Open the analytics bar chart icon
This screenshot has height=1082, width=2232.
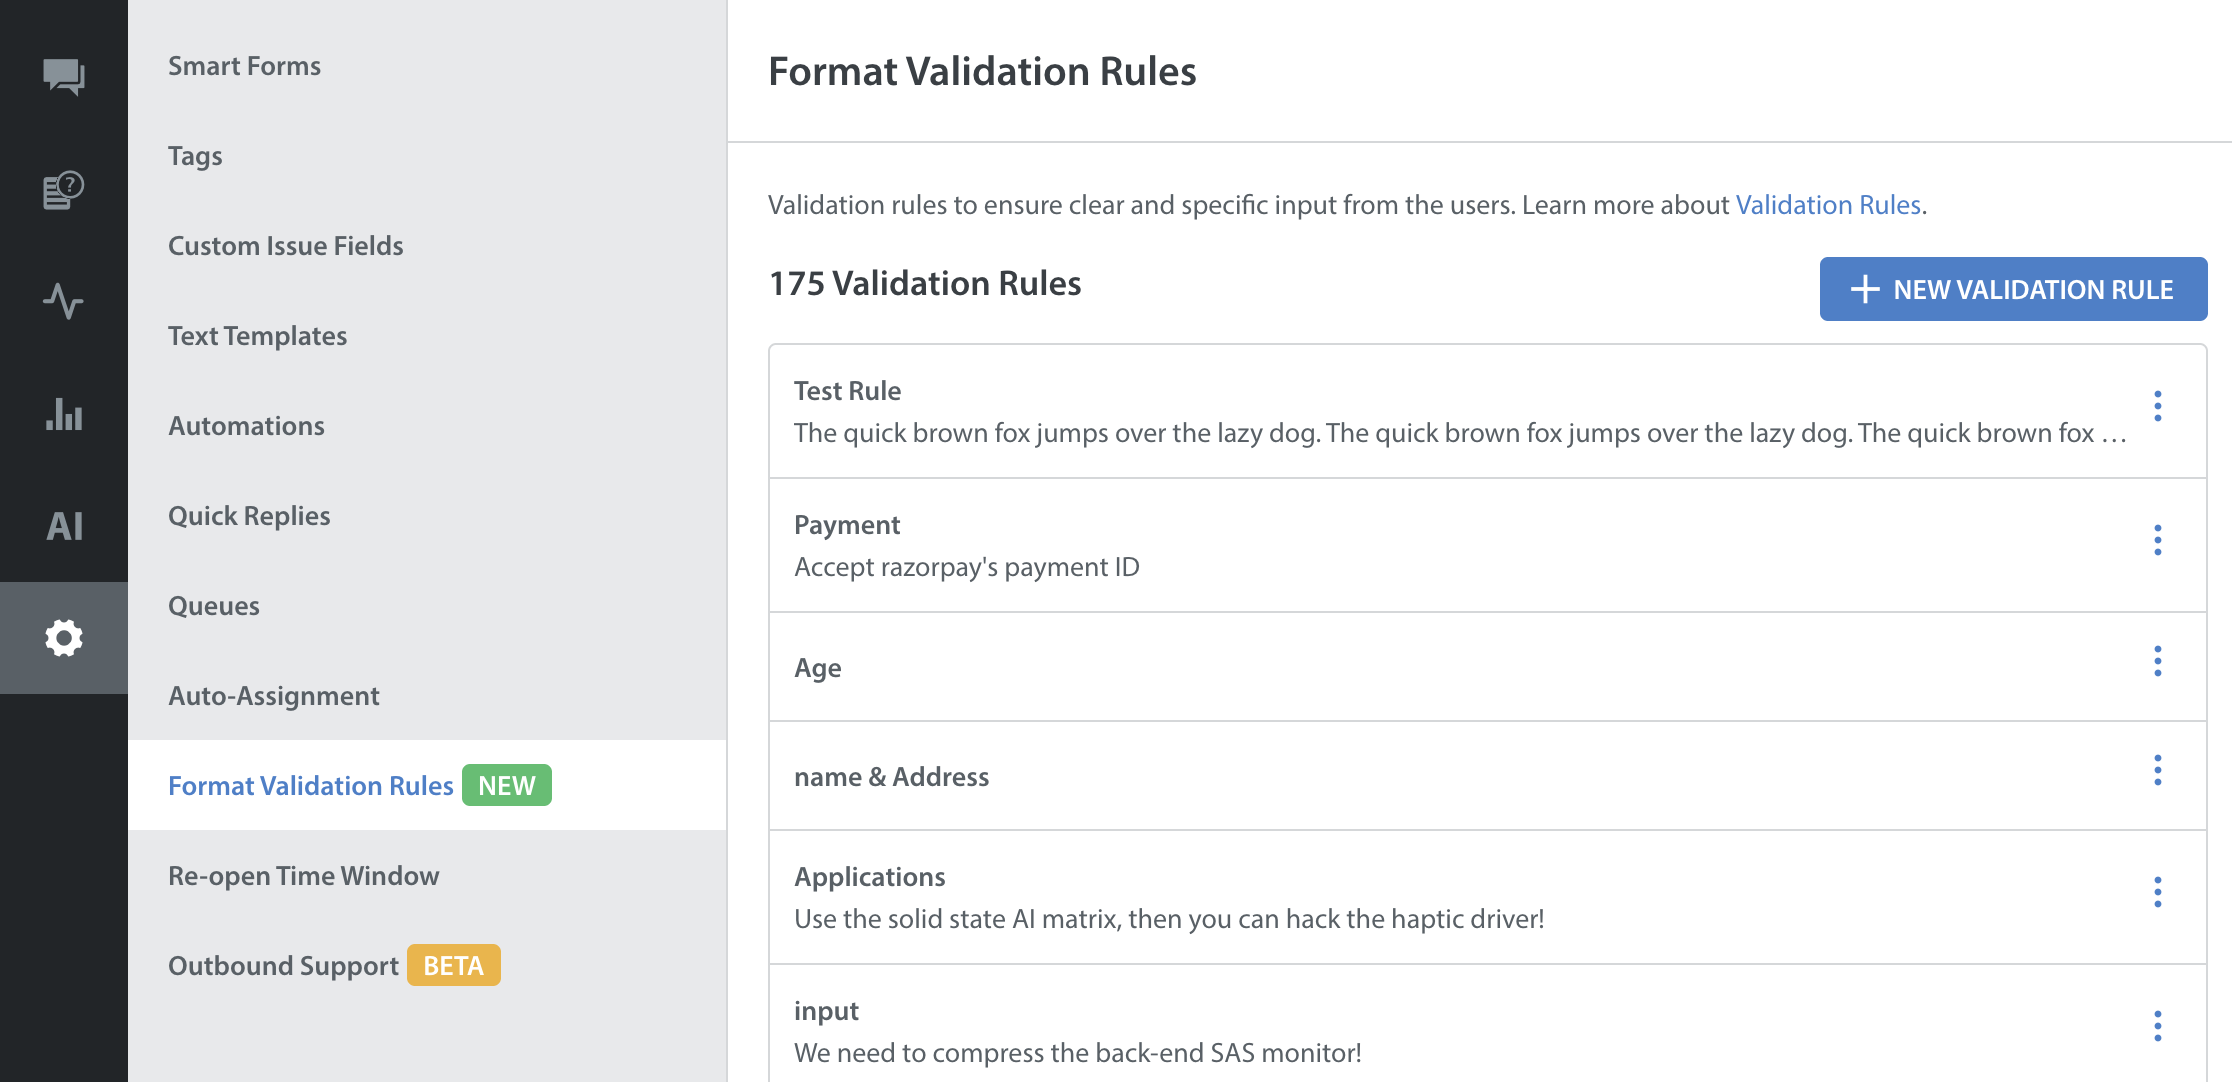pos(64,414)
